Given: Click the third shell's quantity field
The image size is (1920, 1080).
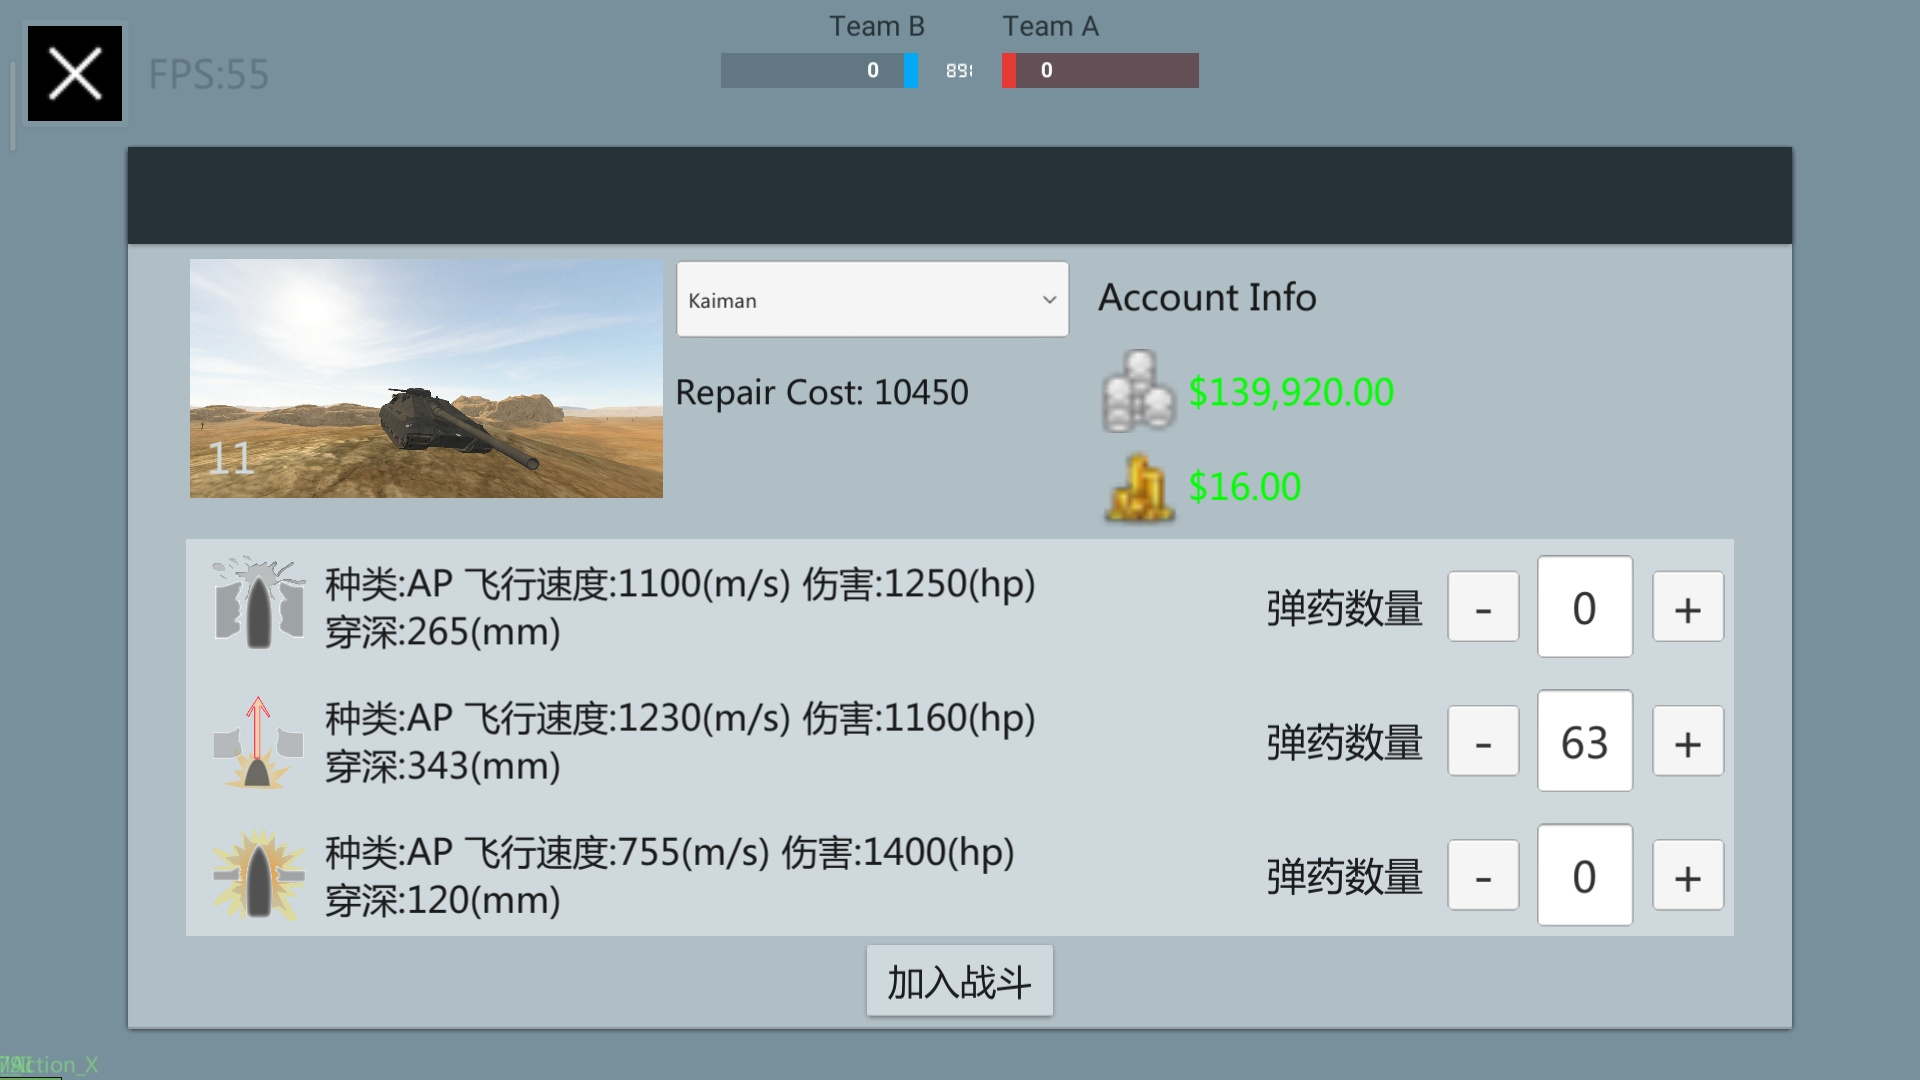Looking at the screenshot, I should pyautogui.click(x=1585, y=875).
